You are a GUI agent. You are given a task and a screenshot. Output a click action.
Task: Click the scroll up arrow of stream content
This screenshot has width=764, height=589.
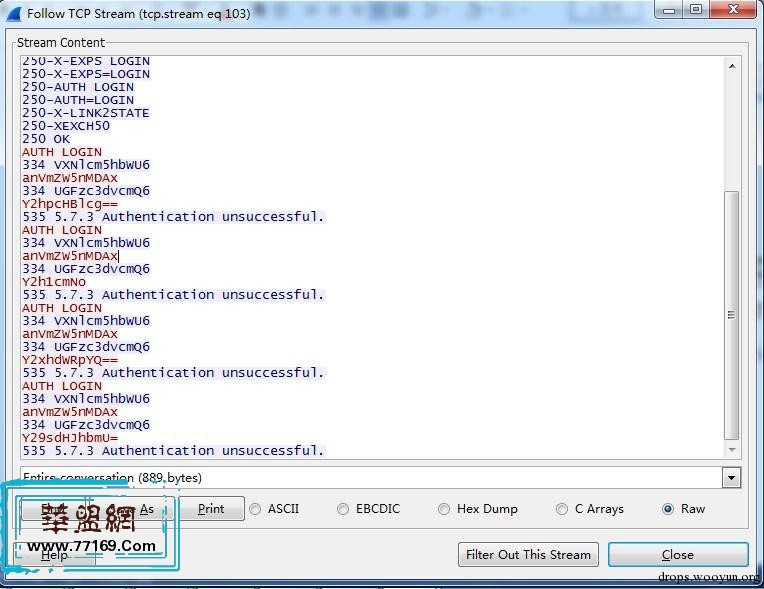tap(731, 66)
